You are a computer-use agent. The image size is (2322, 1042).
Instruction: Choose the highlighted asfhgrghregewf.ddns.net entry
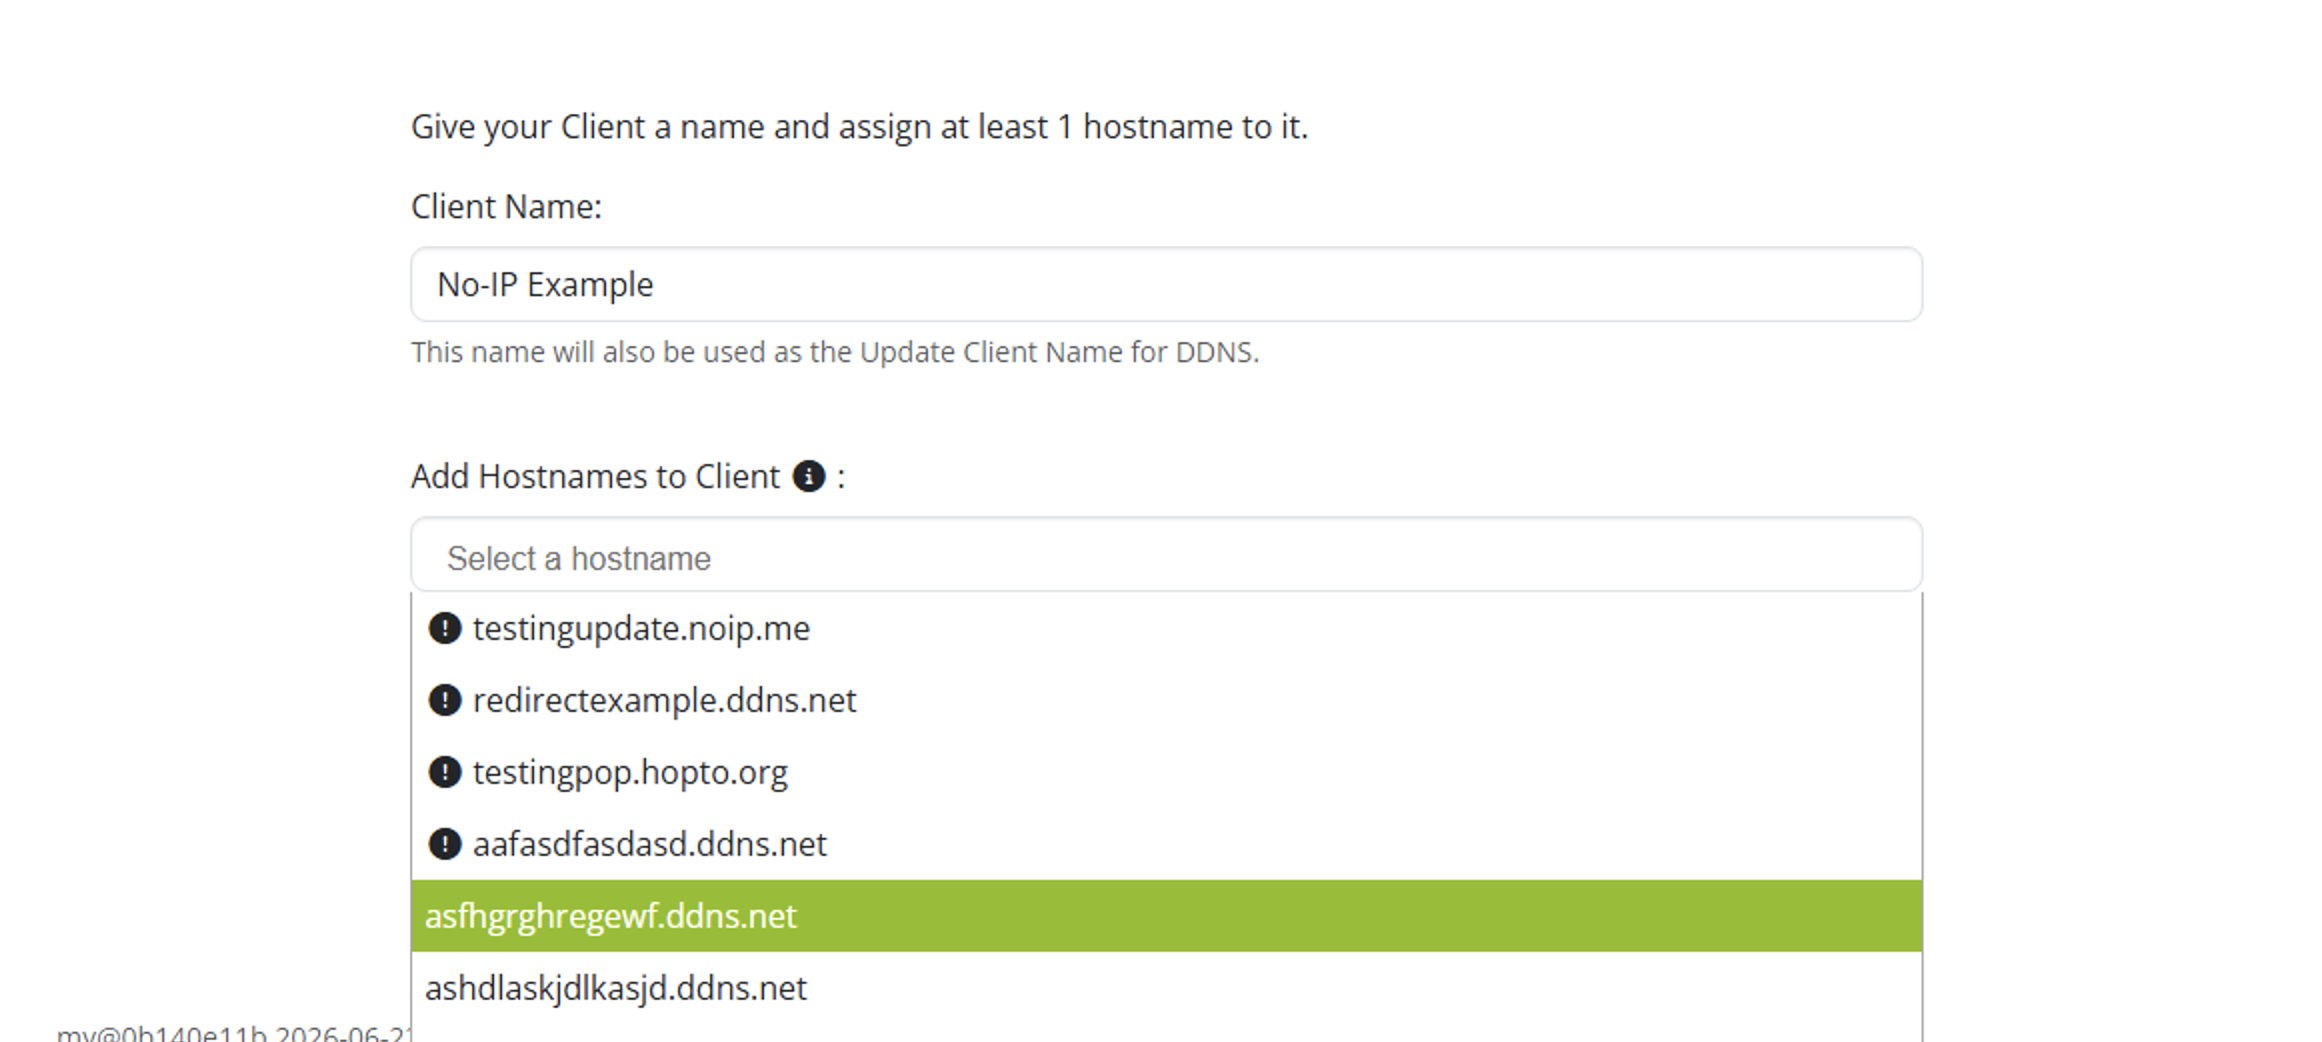[x=1166, y=916]
